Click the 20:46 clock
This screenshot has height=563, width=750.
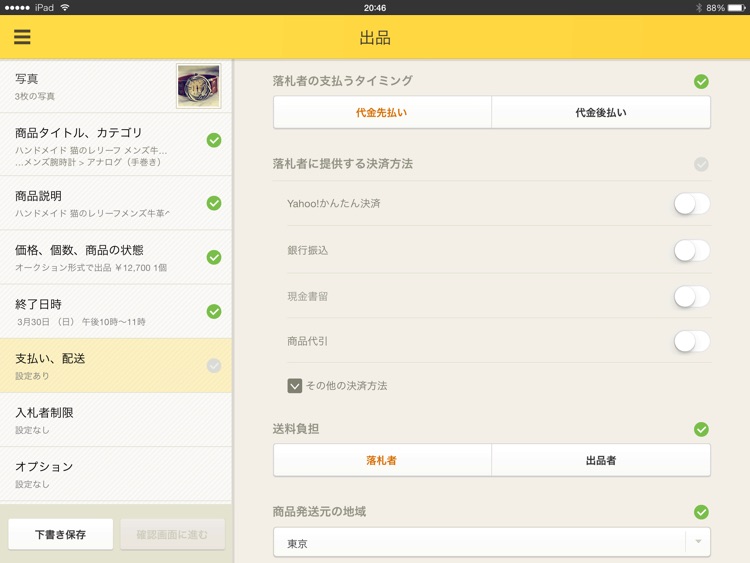(375, 8)
